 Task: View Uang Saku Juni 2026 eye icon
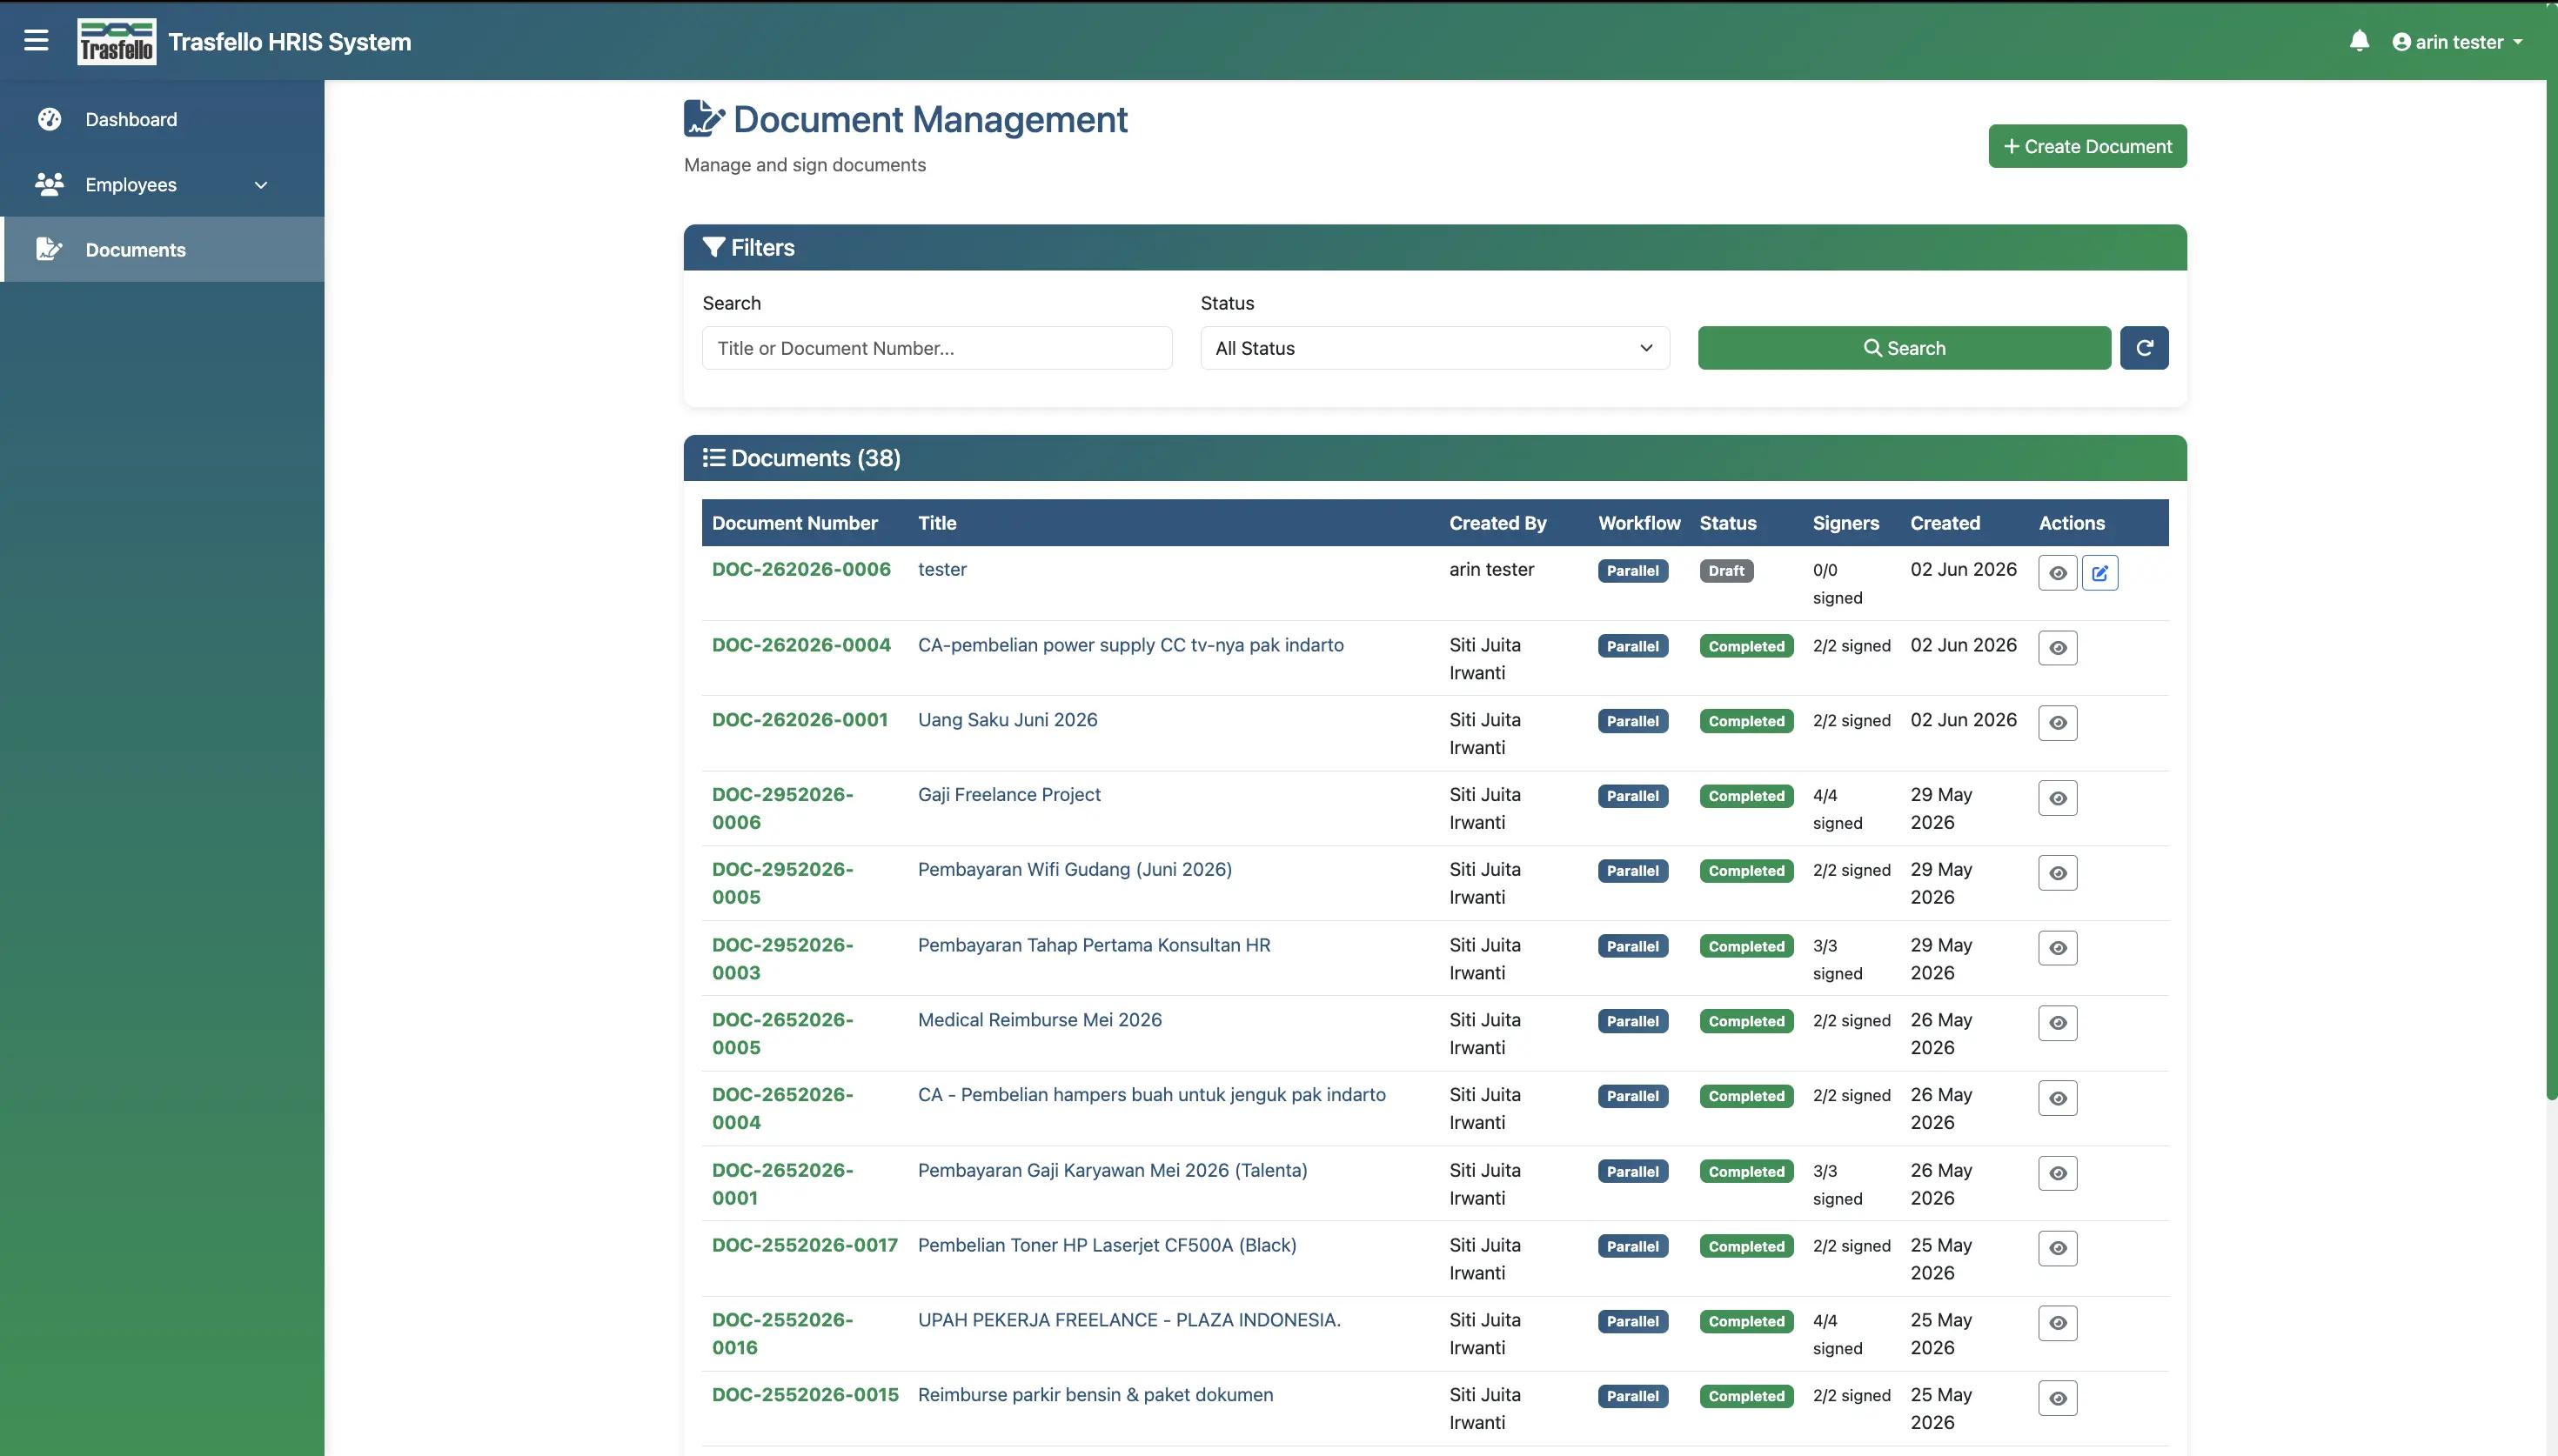[x=2057, y=723]
